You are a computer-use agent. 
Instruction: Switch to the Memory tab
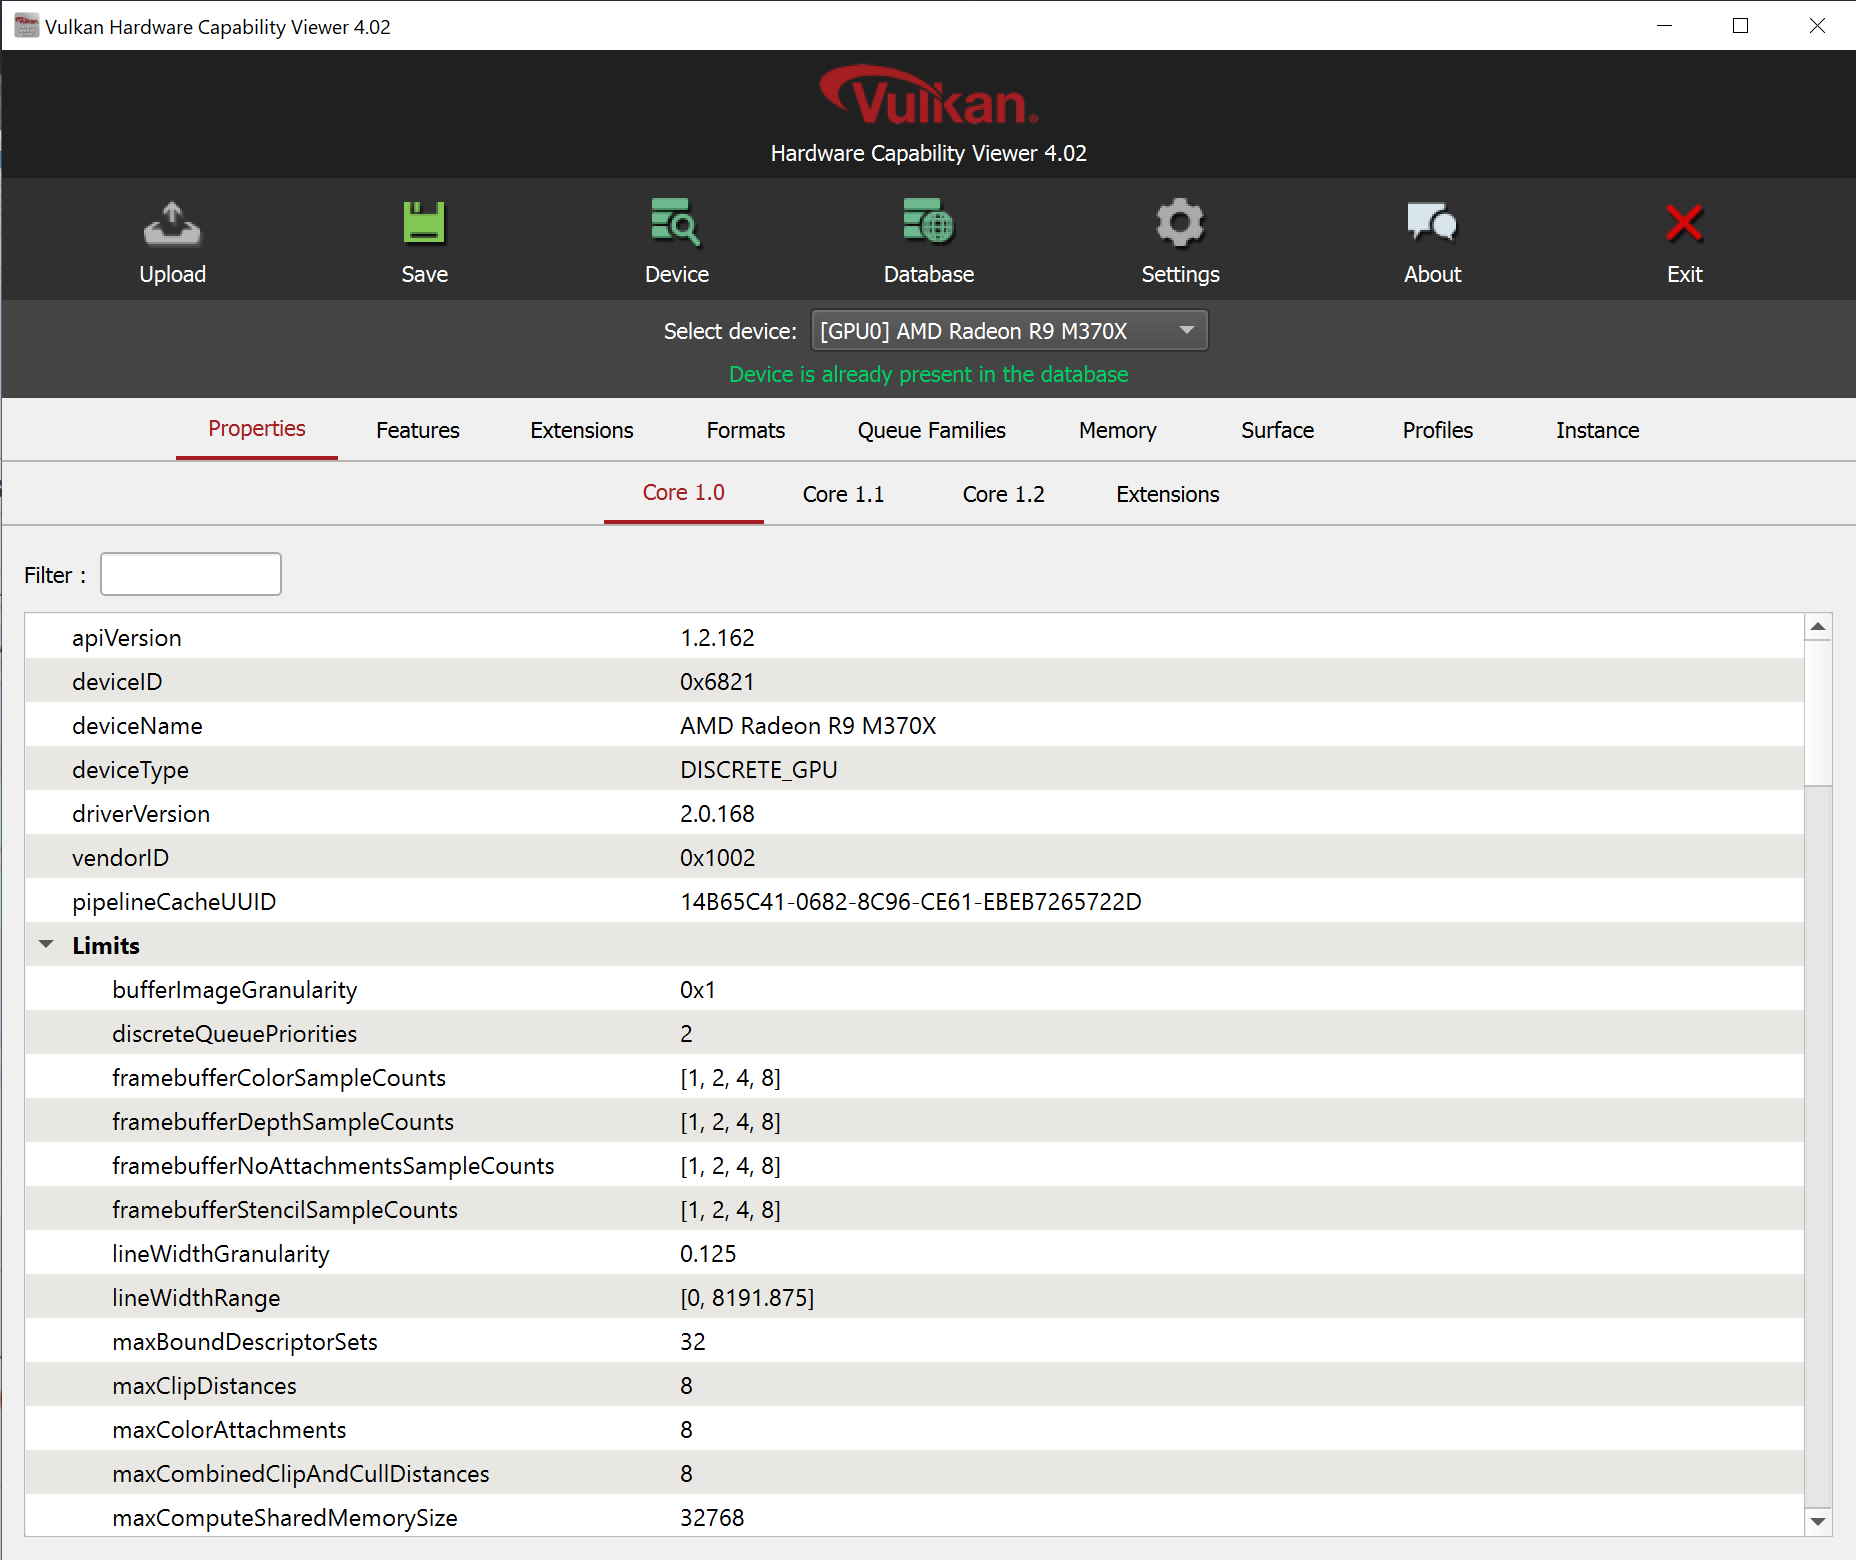tap(1118, 430)
